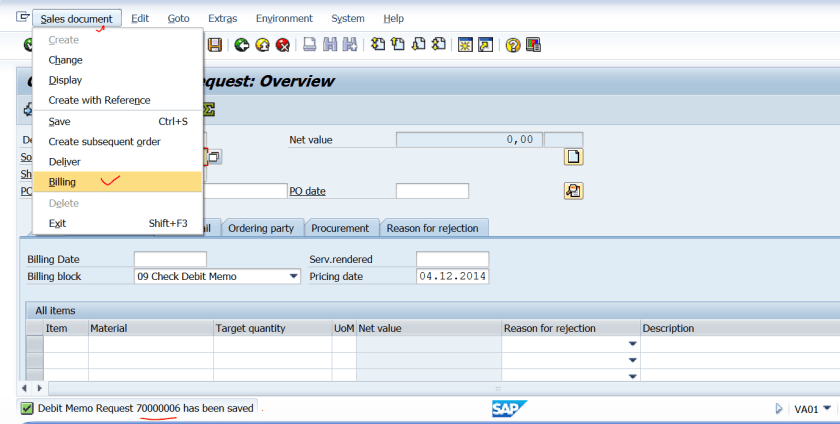Click the First page toolbar icon
This screenshot has height=424, width=840.
coord(377,45)
